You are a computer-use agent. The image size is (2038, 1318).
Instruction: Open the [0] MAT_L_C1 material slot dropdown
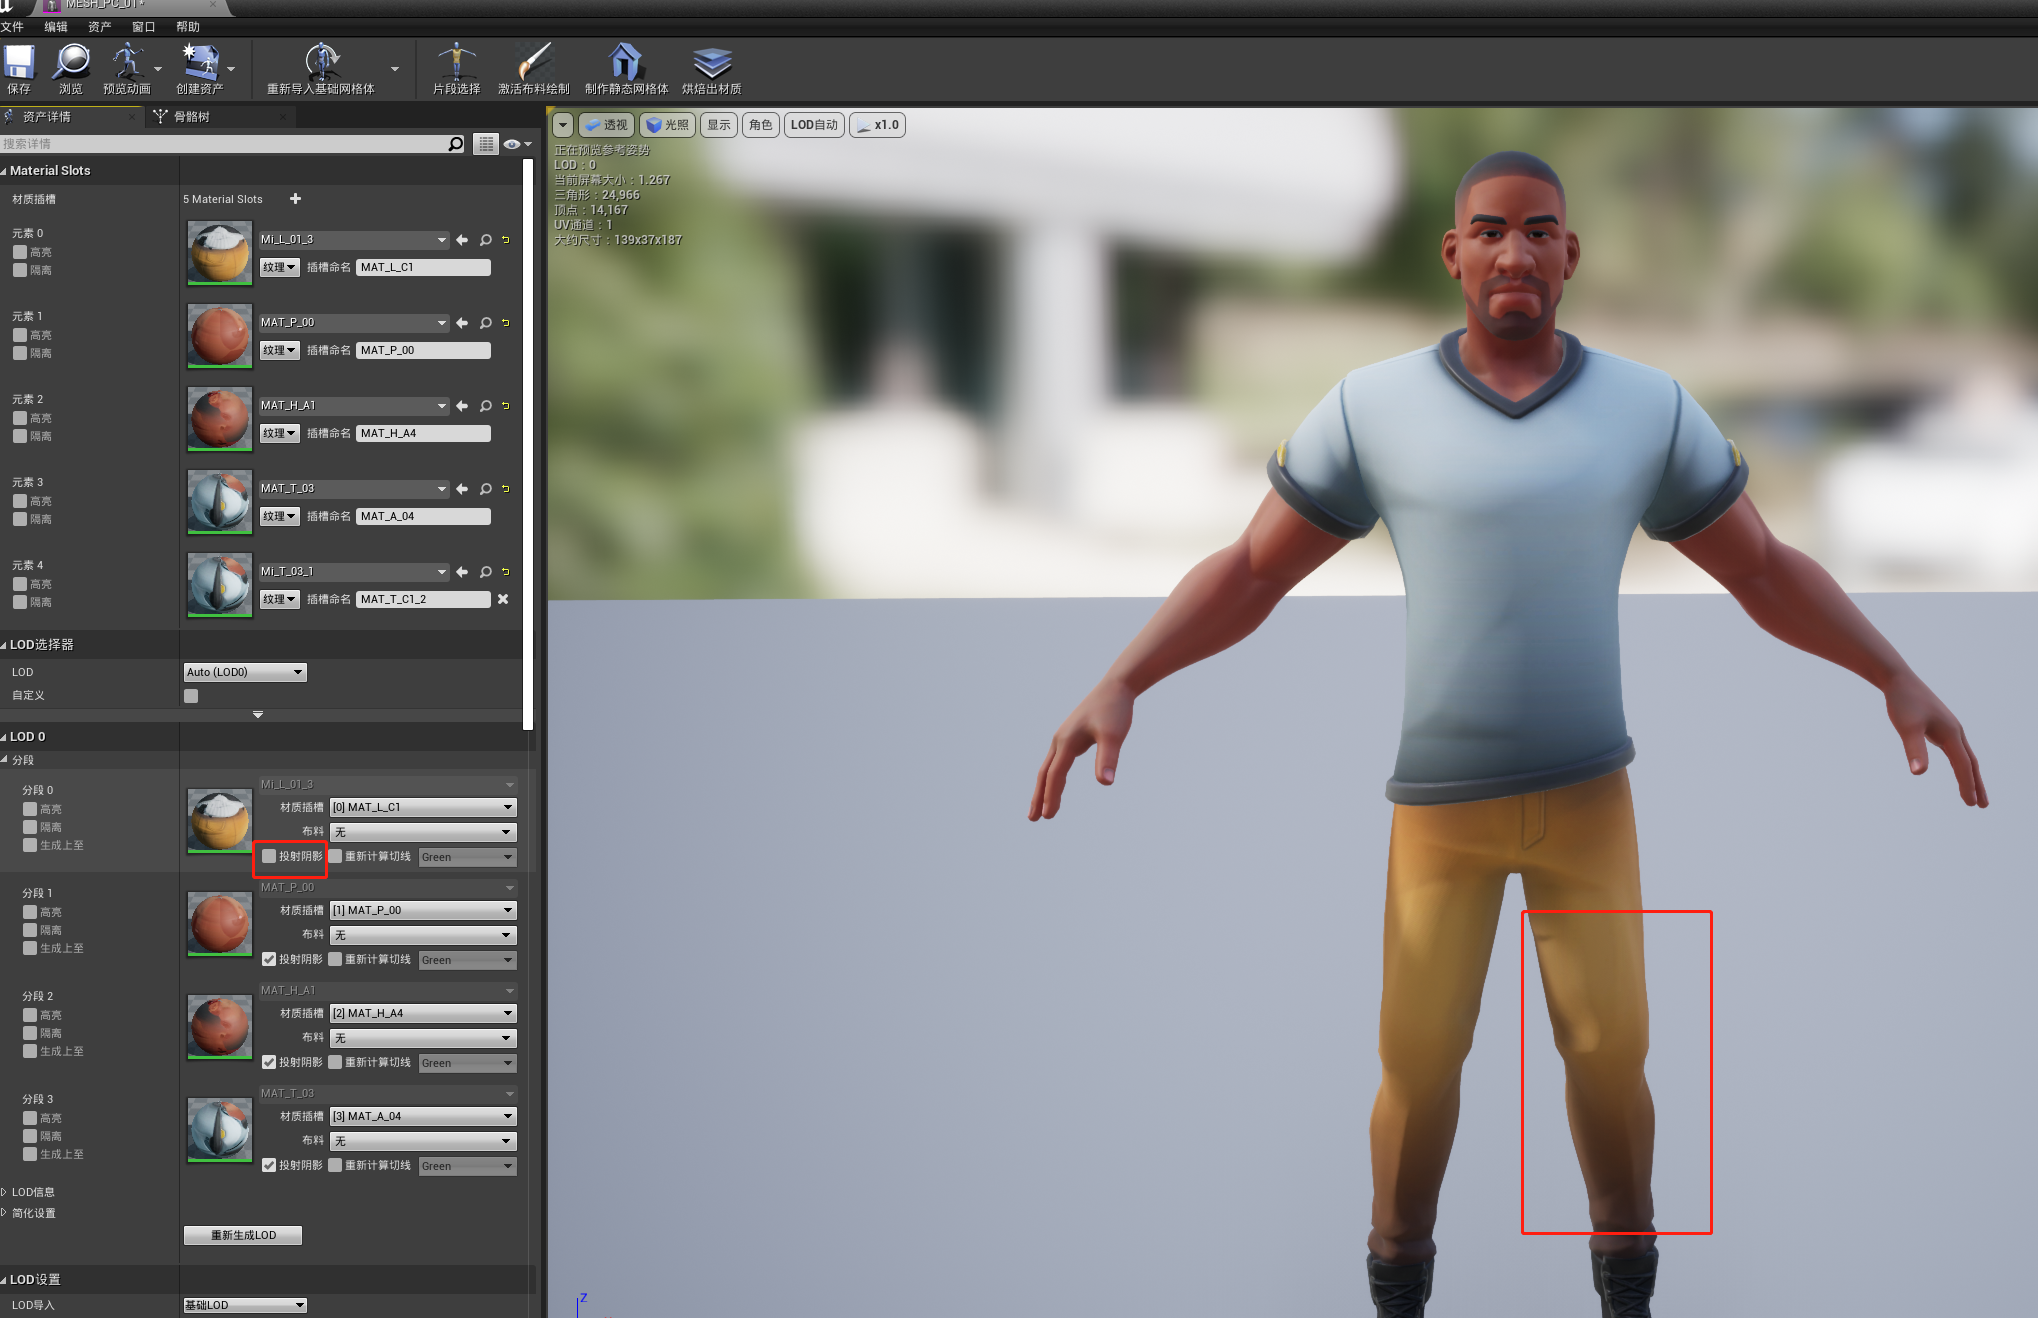coord(422,807)
